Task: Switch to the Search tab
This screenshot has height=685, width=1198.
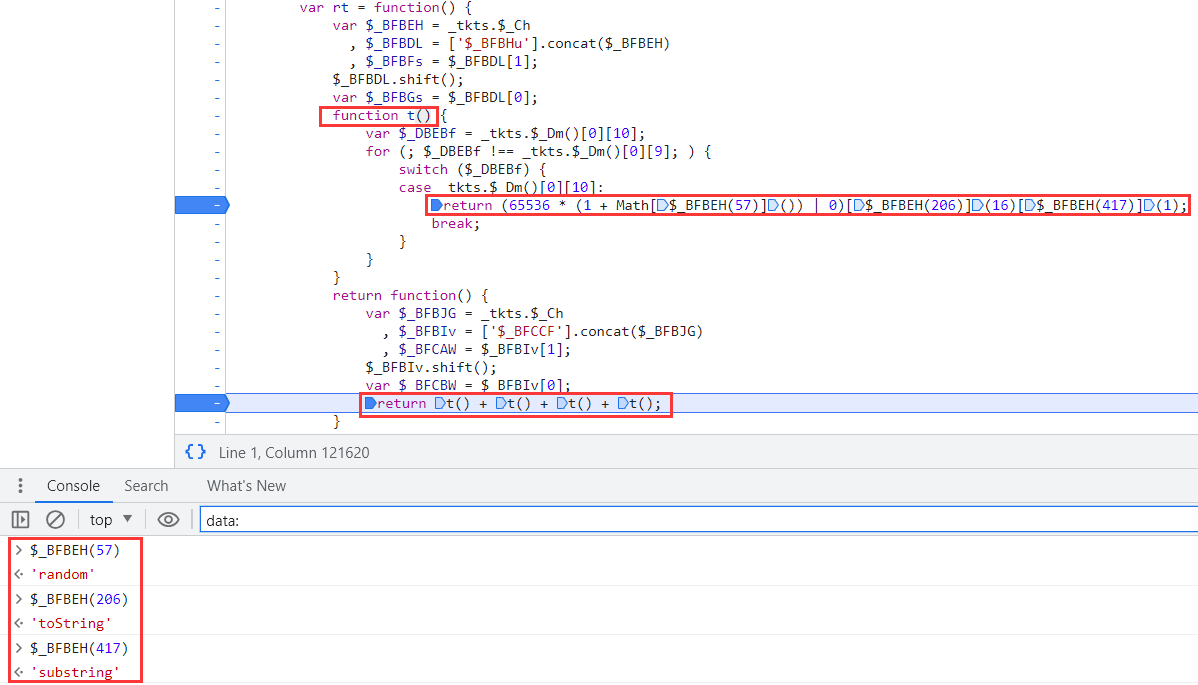Action: tap(146, 486)
